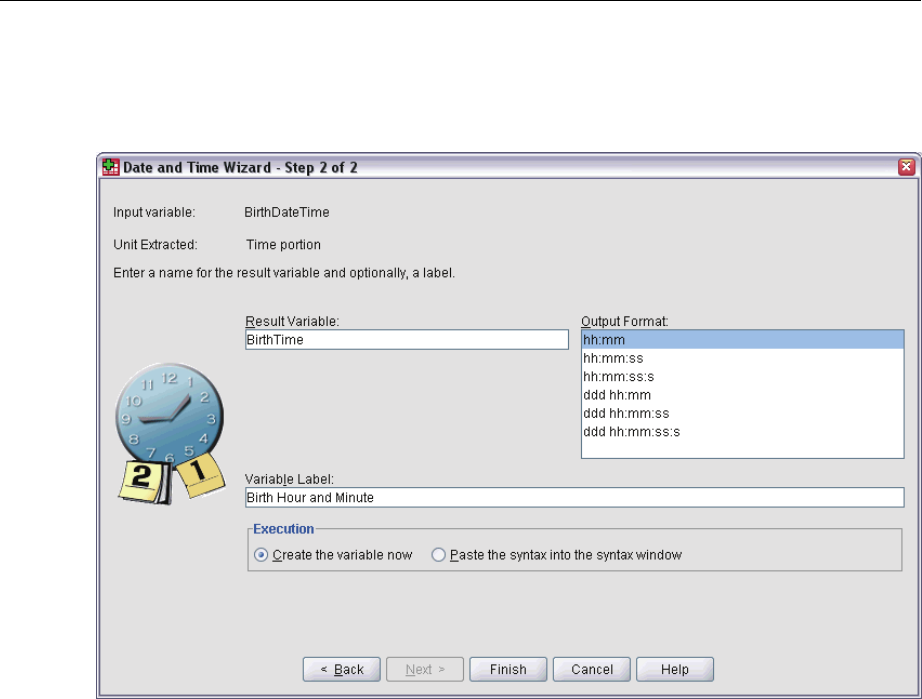
Task: Click the 'Variable Label:' label
Action: (x=289, y=479)
